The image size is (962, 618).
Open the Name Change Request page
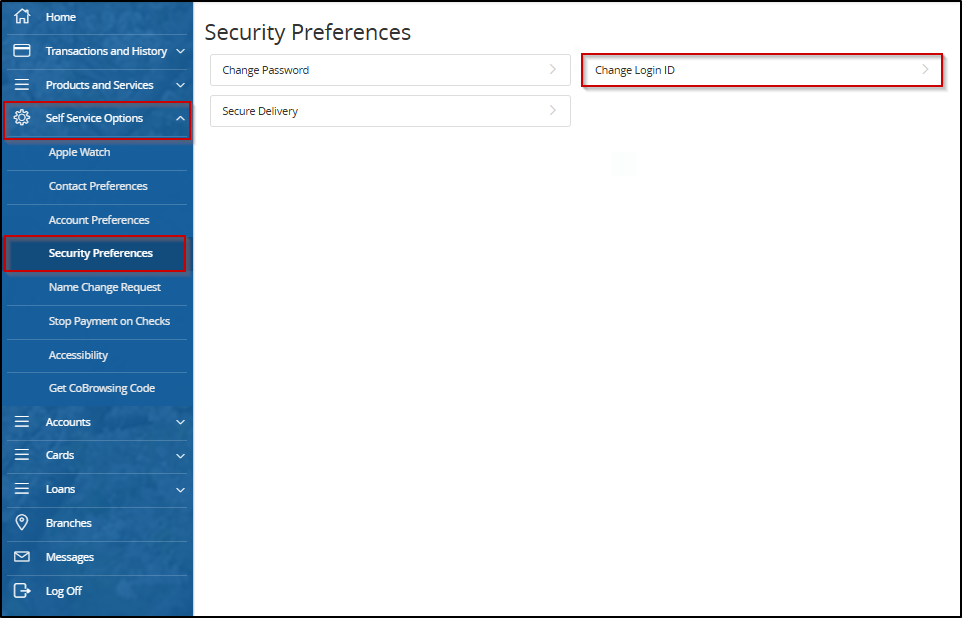click(x=105, y=287)
